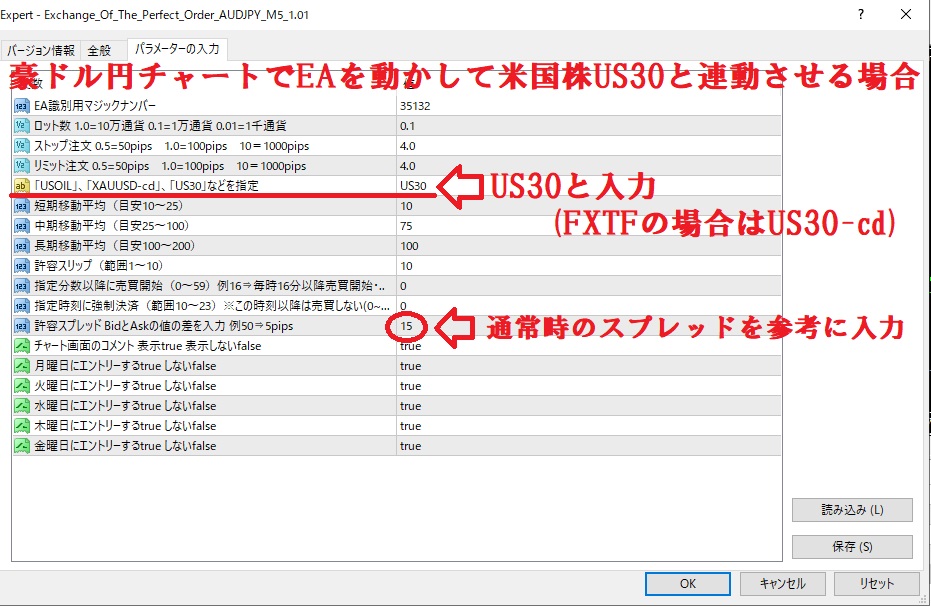Click the string 'ab' icon beside USOIL row
931x607 pixels.
tap(21, 186)
